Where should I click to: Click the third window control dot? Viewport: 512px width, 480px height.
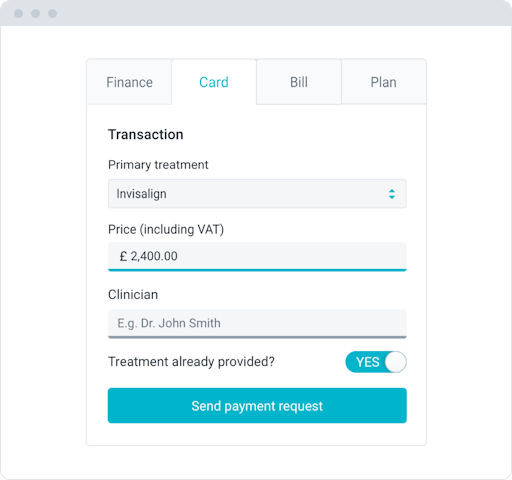[x=53, y=13]
